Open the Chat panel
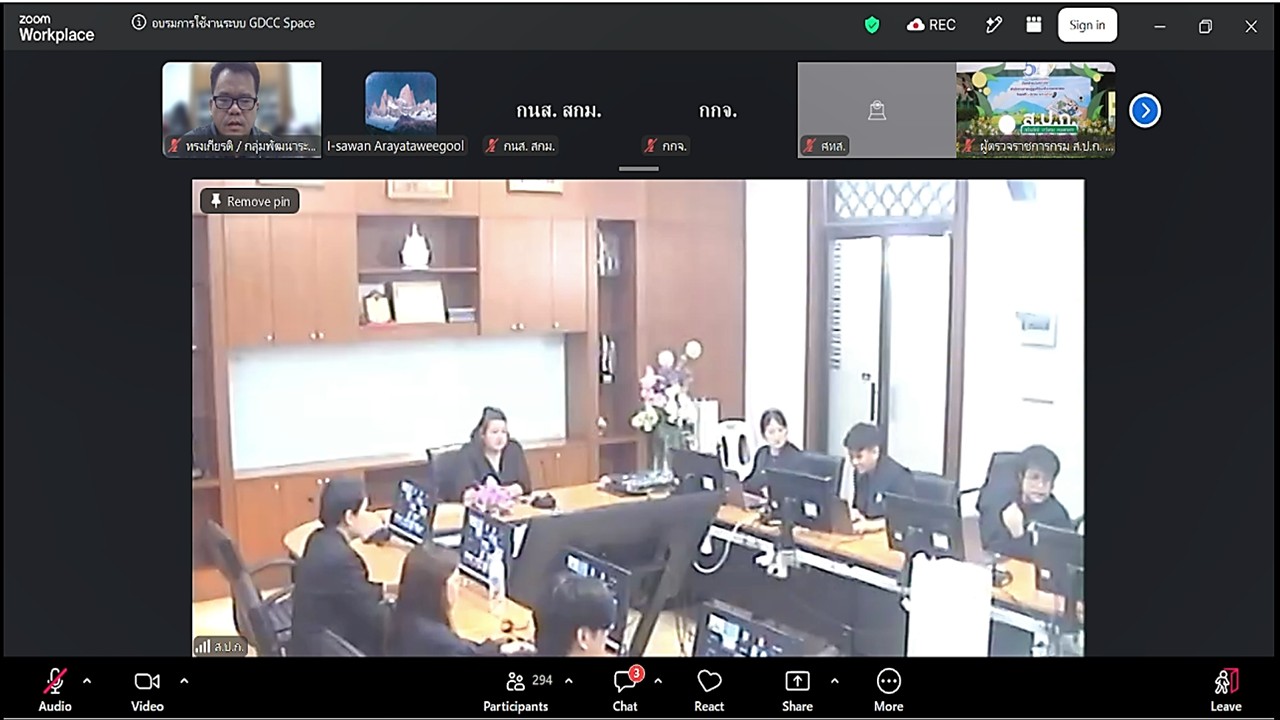The width and height of the screenshot is (1280, 720). tap(625, 690)
